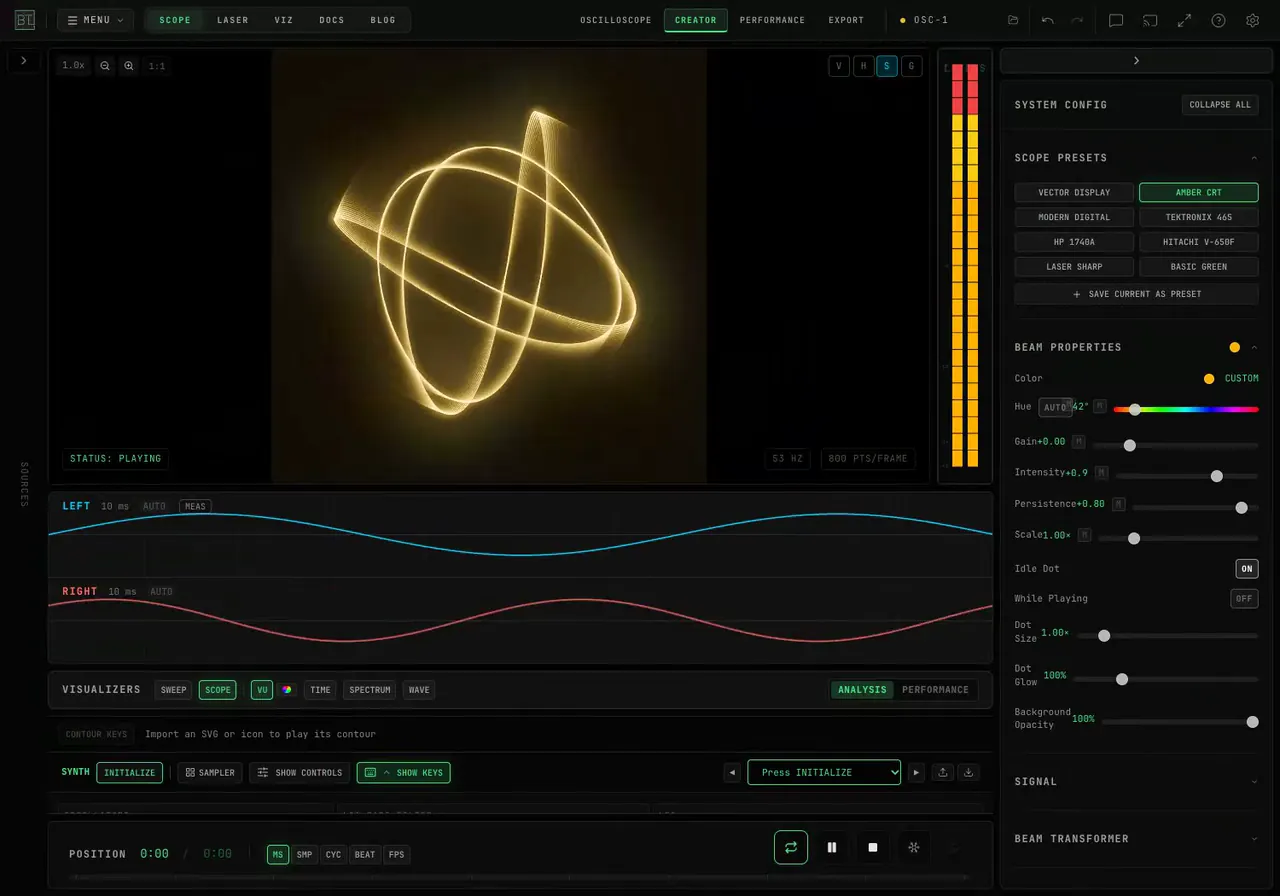Undo the last action
The height and width of the screenshot is (896, 1280).
(1047, 20)
